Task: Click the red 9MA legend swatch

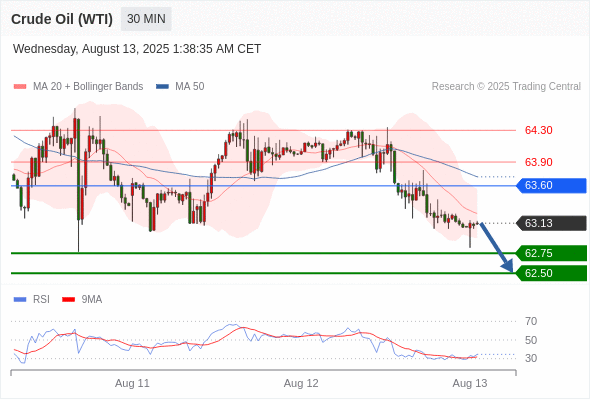Action: coord(68,300)
